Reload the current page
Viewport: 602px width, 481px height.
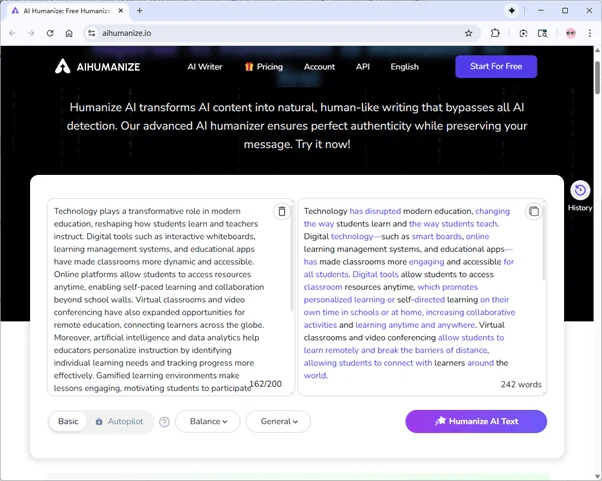pos(50,33)
